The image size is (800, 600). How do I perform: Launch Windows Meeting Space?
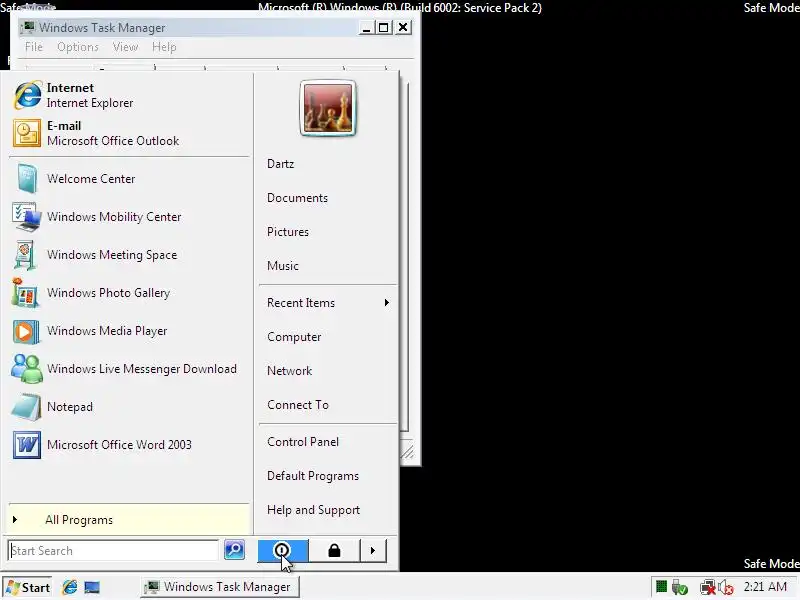[130, 255]
